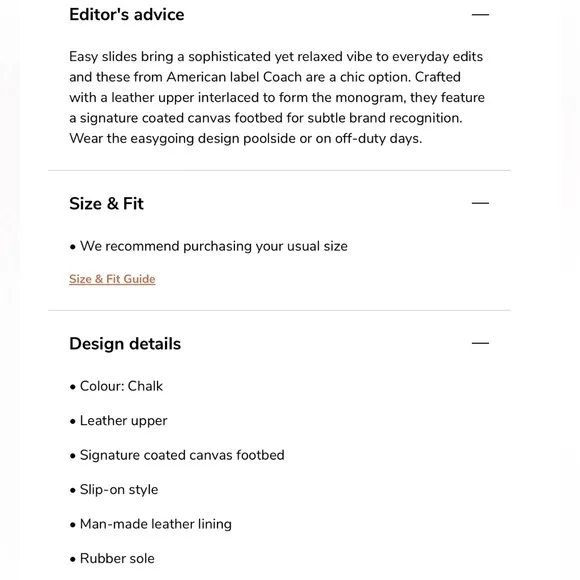Viewport: 580px width, 580px height.
Task: Click the Colour: Chalk bullet item
Action: point(116,386)
